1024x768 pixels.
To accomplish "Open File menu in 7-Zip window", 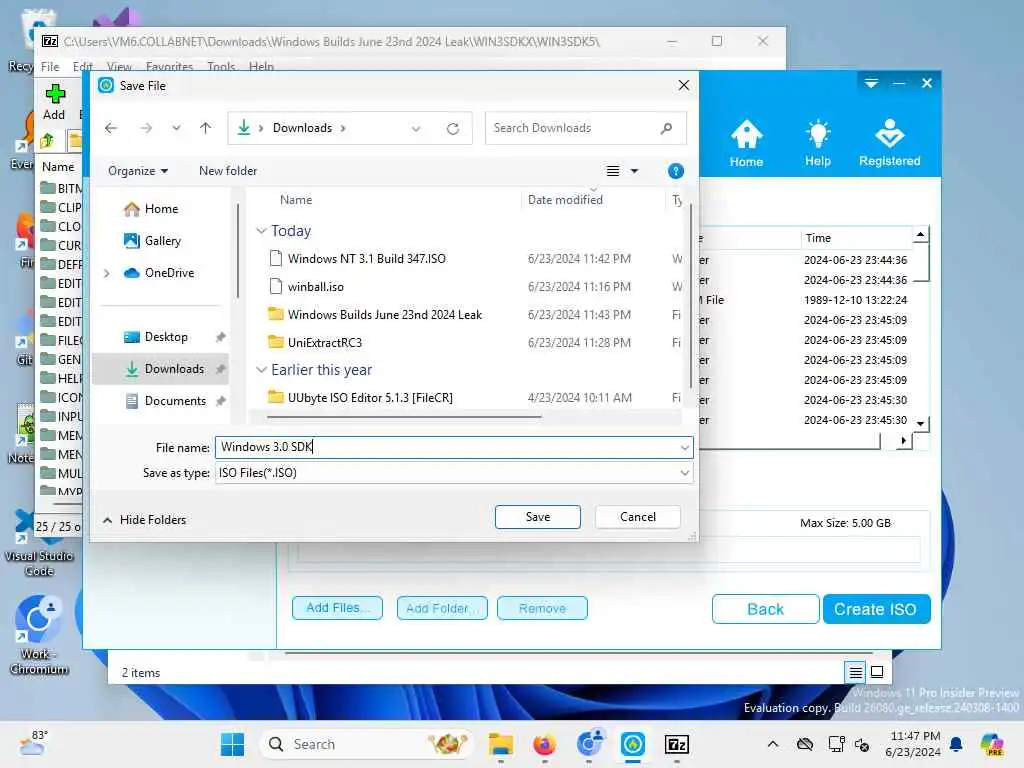I will (50, 67).
